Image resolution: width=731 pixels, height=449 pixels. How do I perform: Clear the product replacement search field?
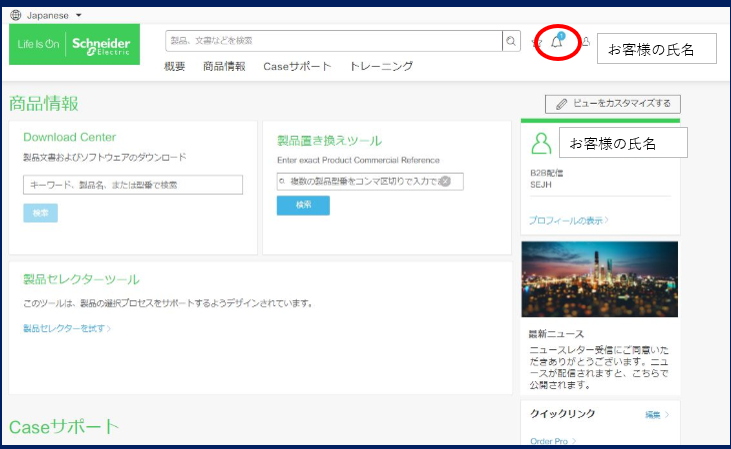tap(446, 181)
